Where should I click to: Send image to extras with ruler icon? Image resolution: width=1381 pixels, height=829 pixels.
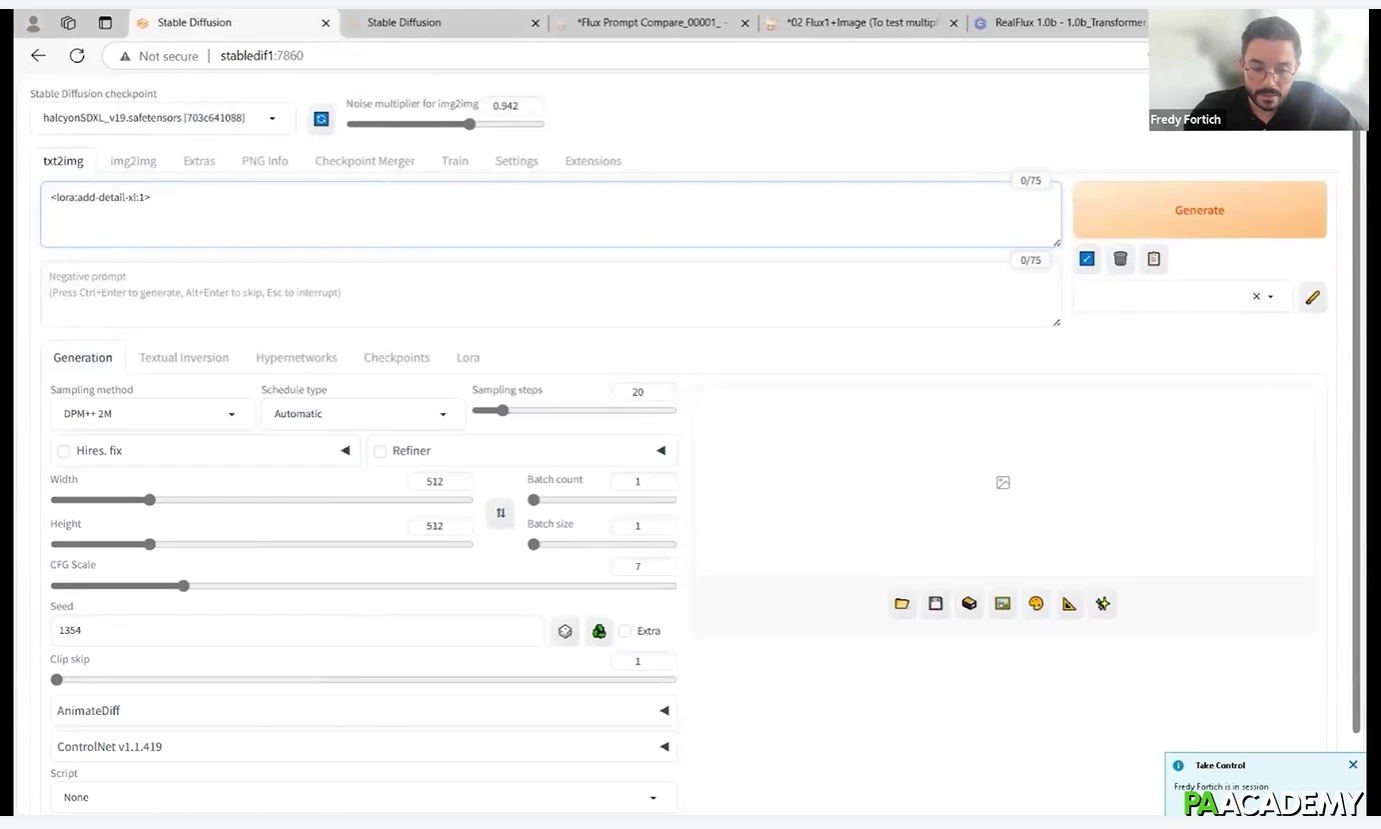click(1070, 604)
